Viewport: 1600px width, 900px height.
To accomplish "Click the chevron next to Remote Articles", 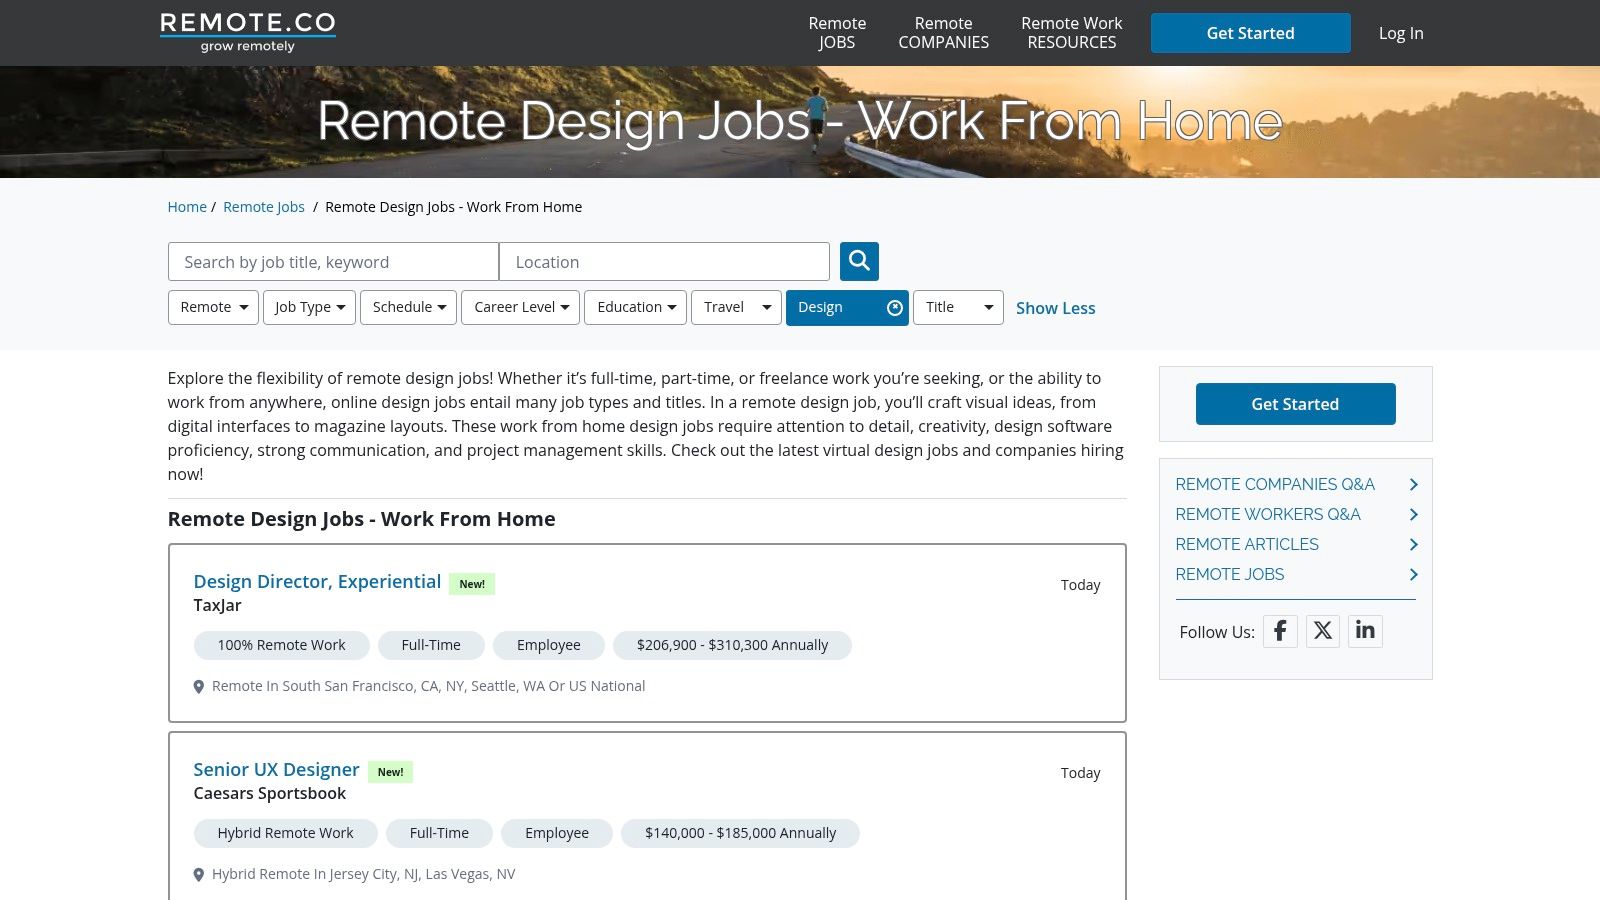I will [x=1413, y=544].
